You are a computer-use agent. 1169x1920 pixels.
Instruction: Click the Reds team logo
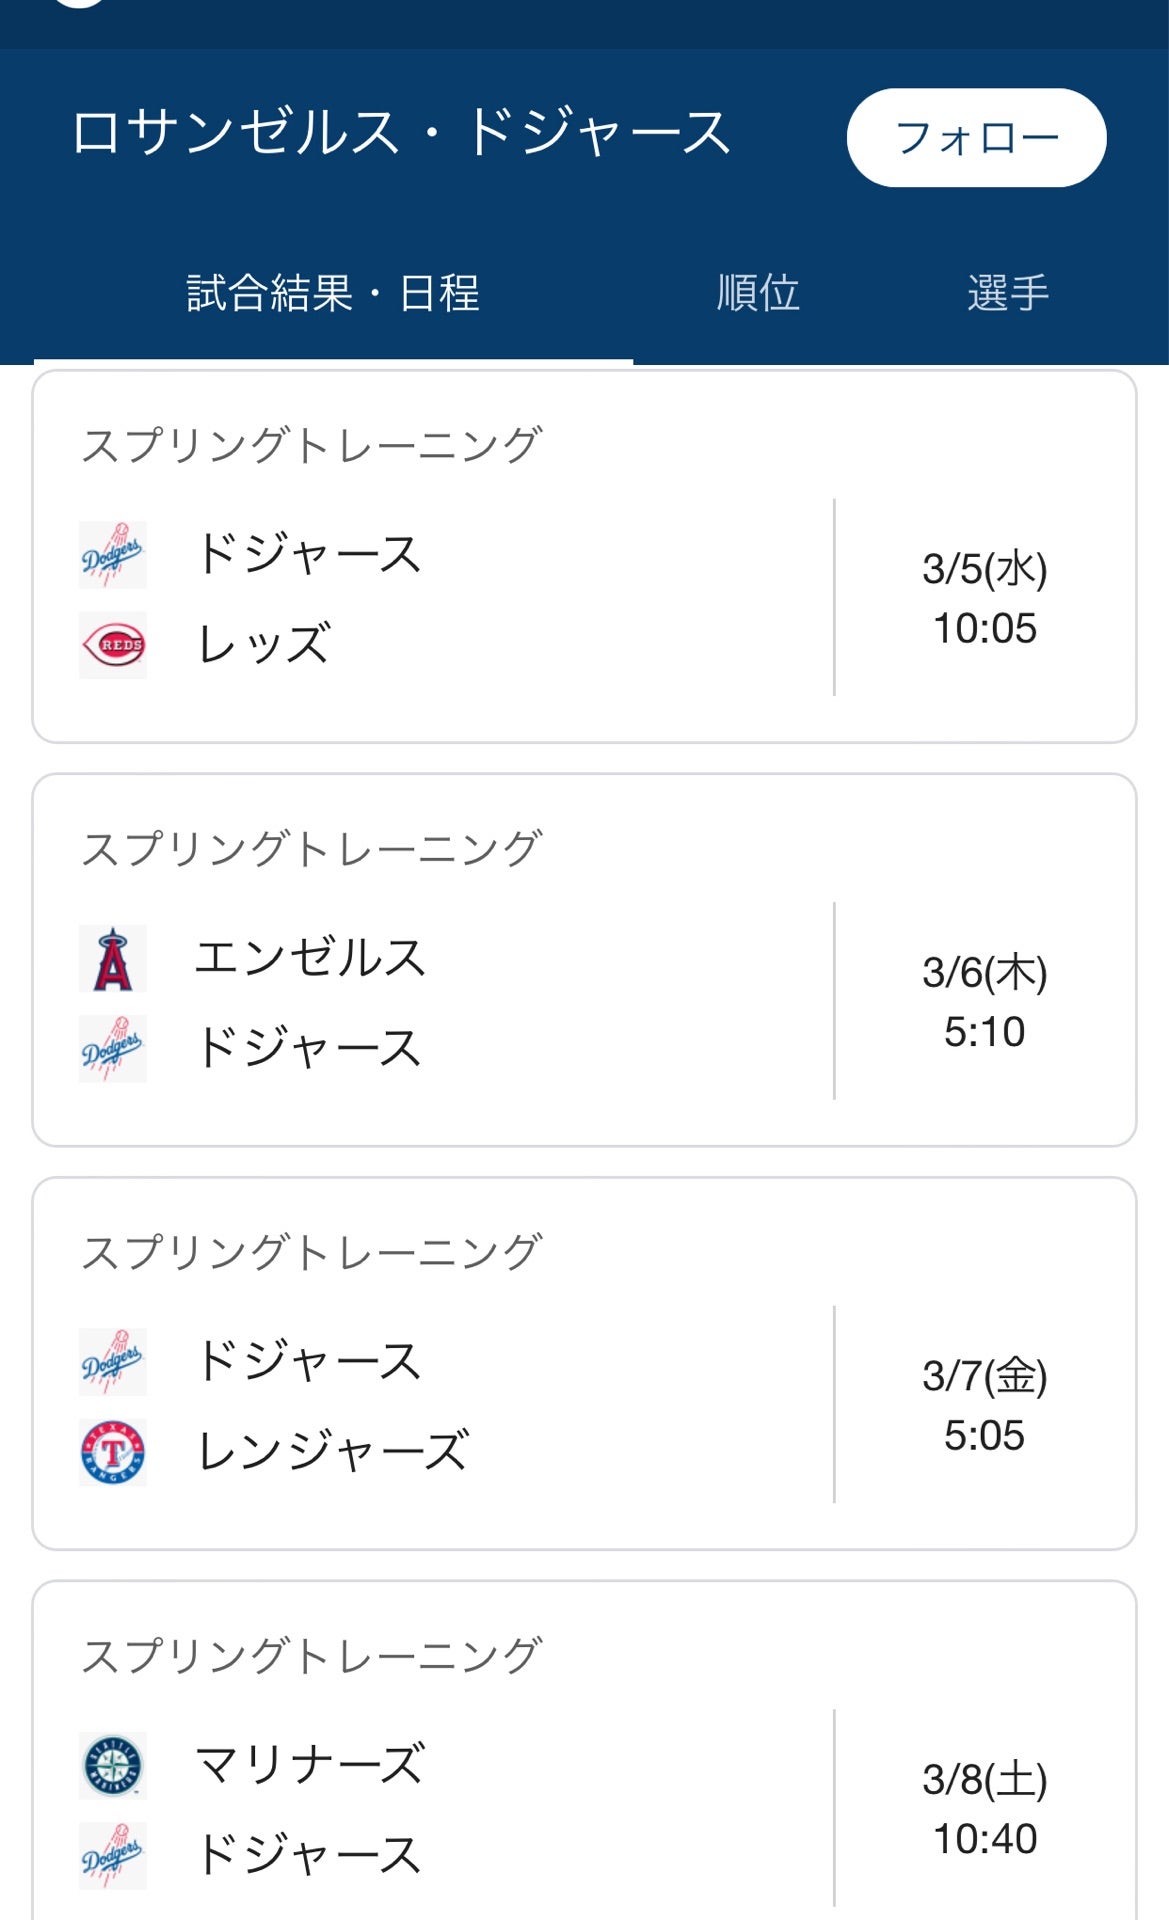tap(113, 645)
